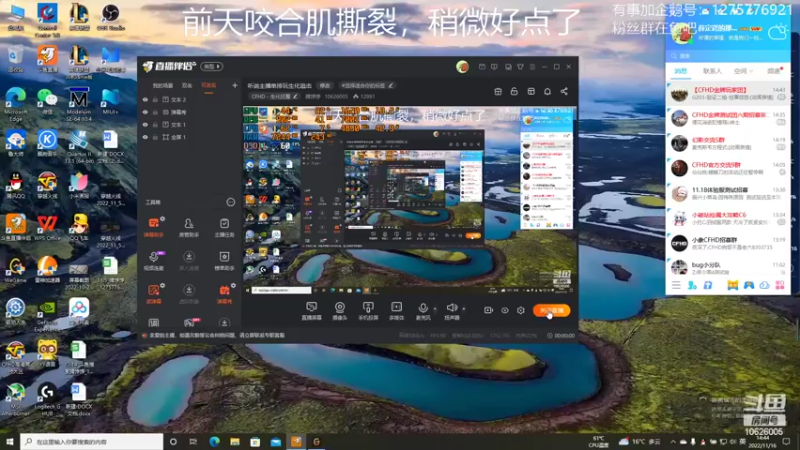Image resolution: width=800 pixels, height=450 pixels.
Task: Open CFHD官方交流9群 chat in QQ
Action: coord(728,168)
